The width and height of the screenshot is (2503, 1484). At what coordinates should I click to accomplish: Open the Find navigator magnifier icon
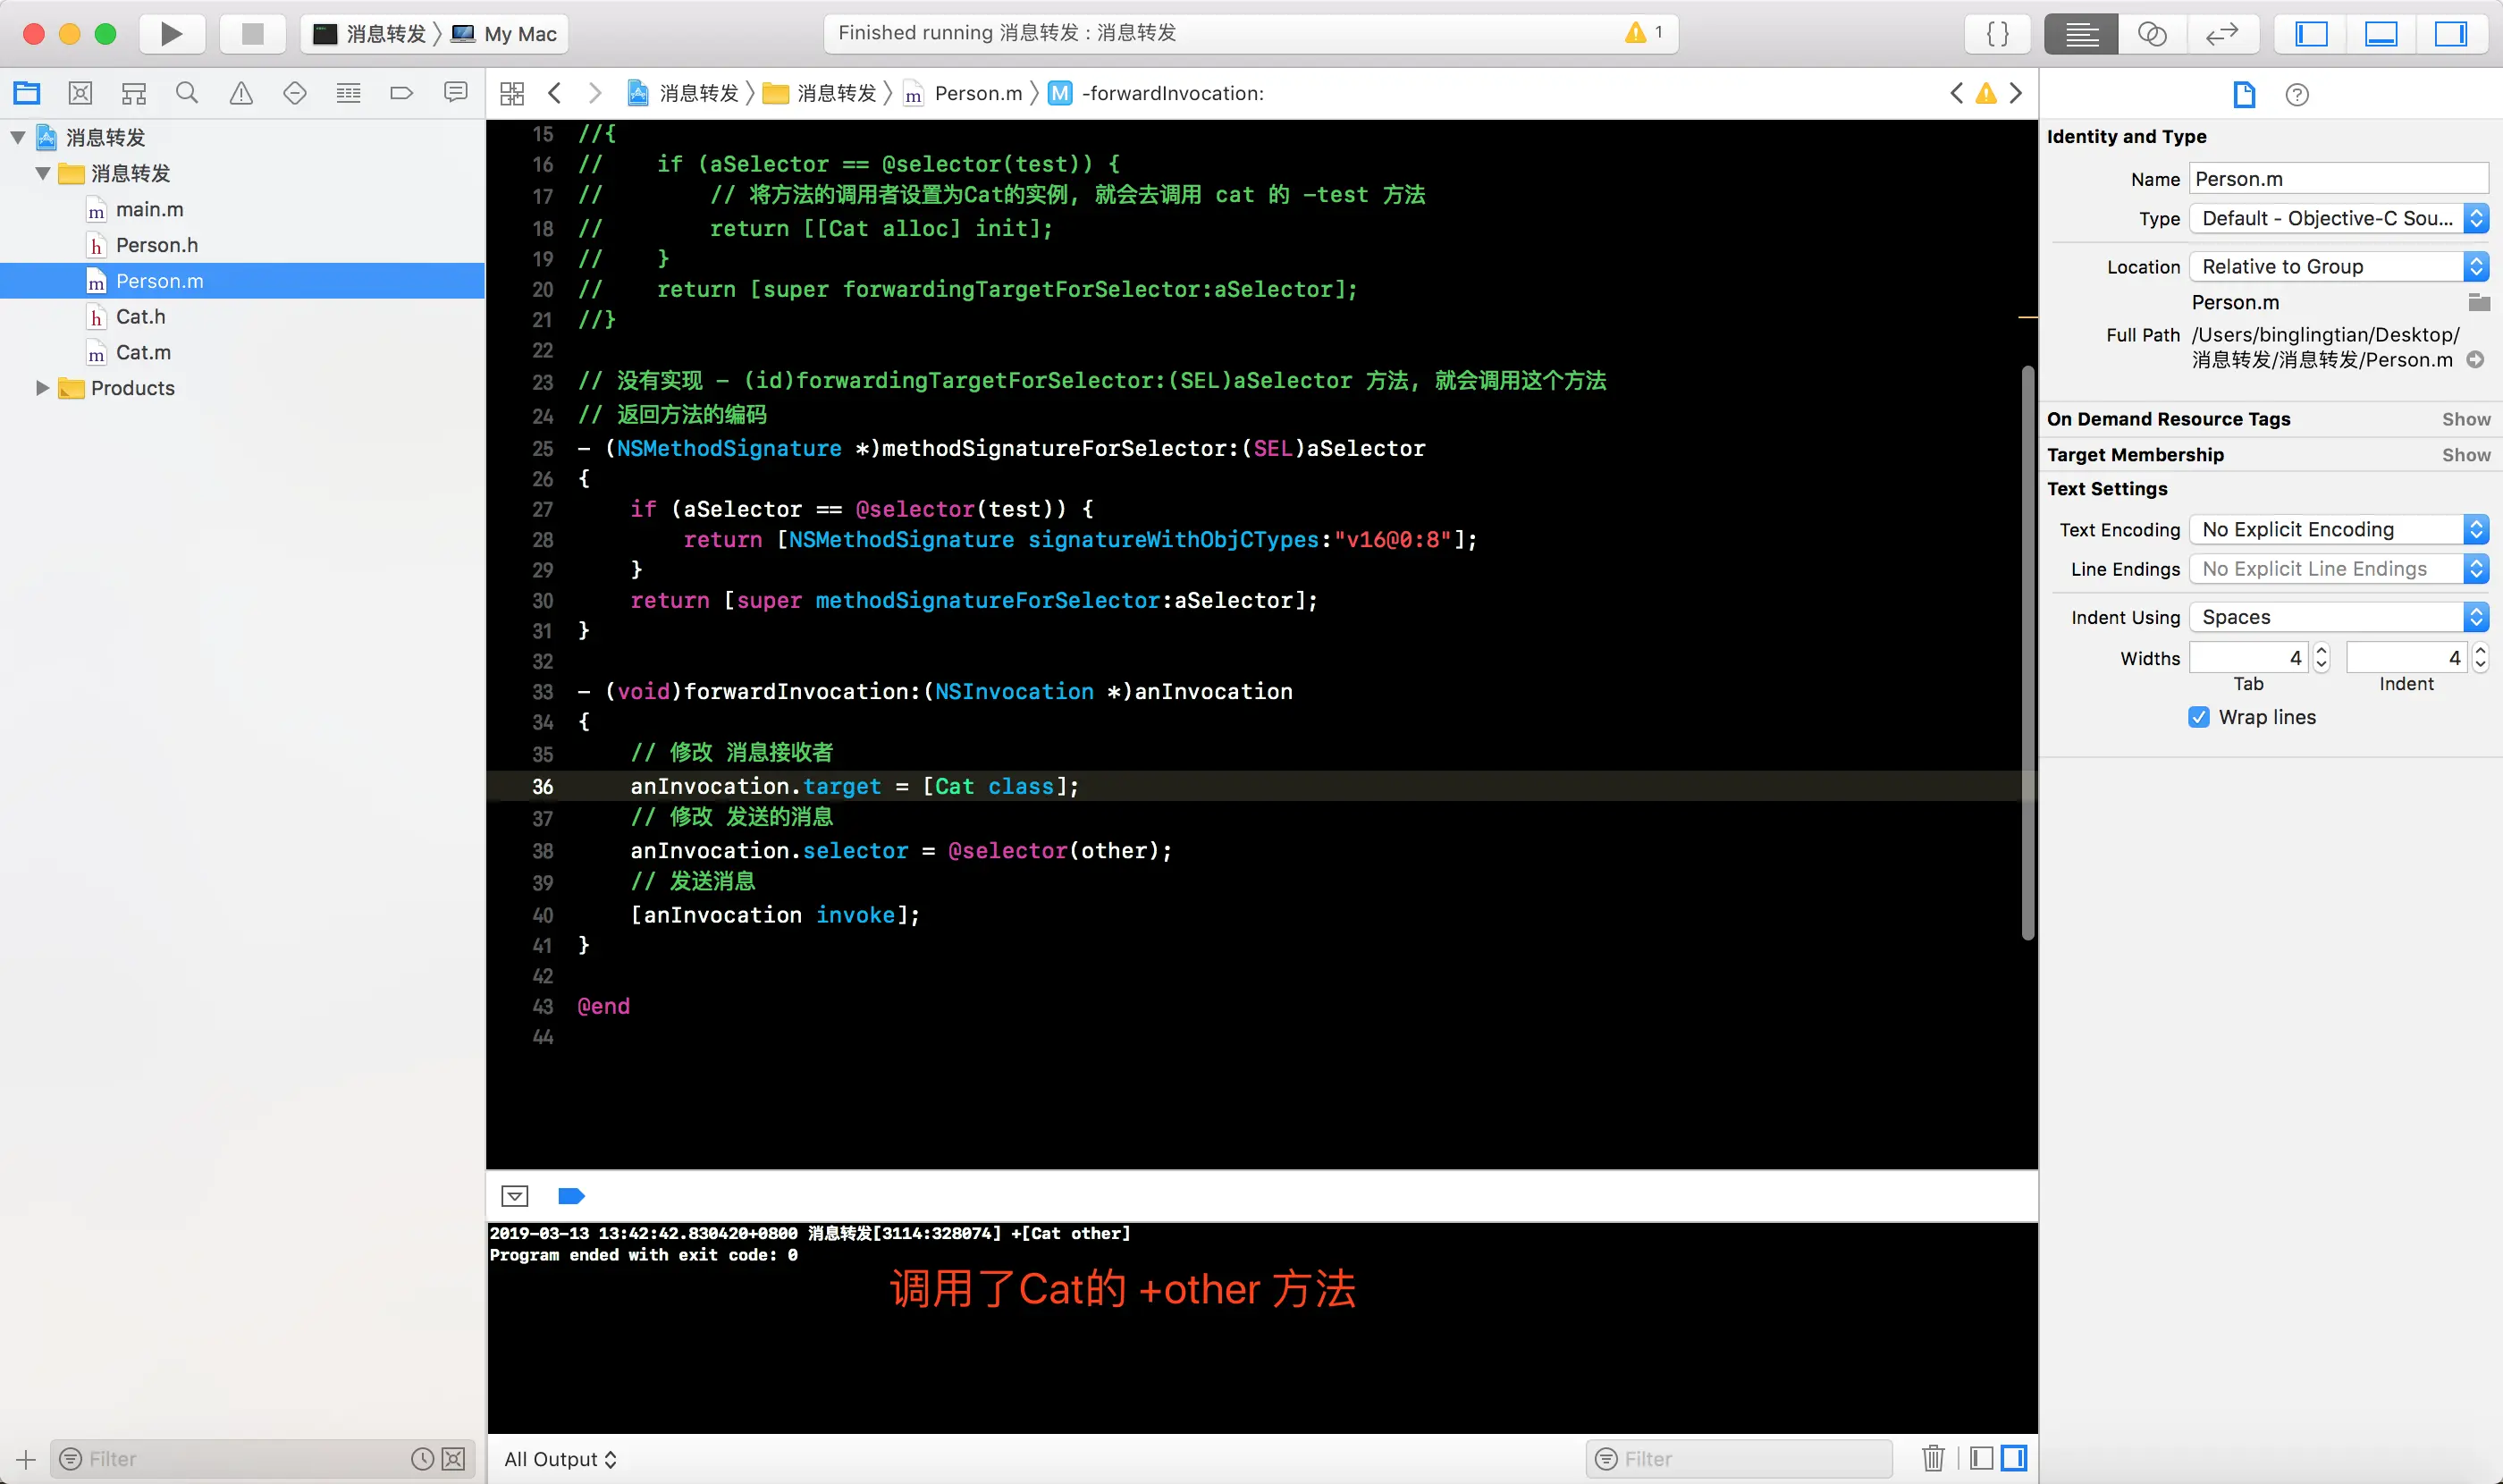(x=187, y=93)
